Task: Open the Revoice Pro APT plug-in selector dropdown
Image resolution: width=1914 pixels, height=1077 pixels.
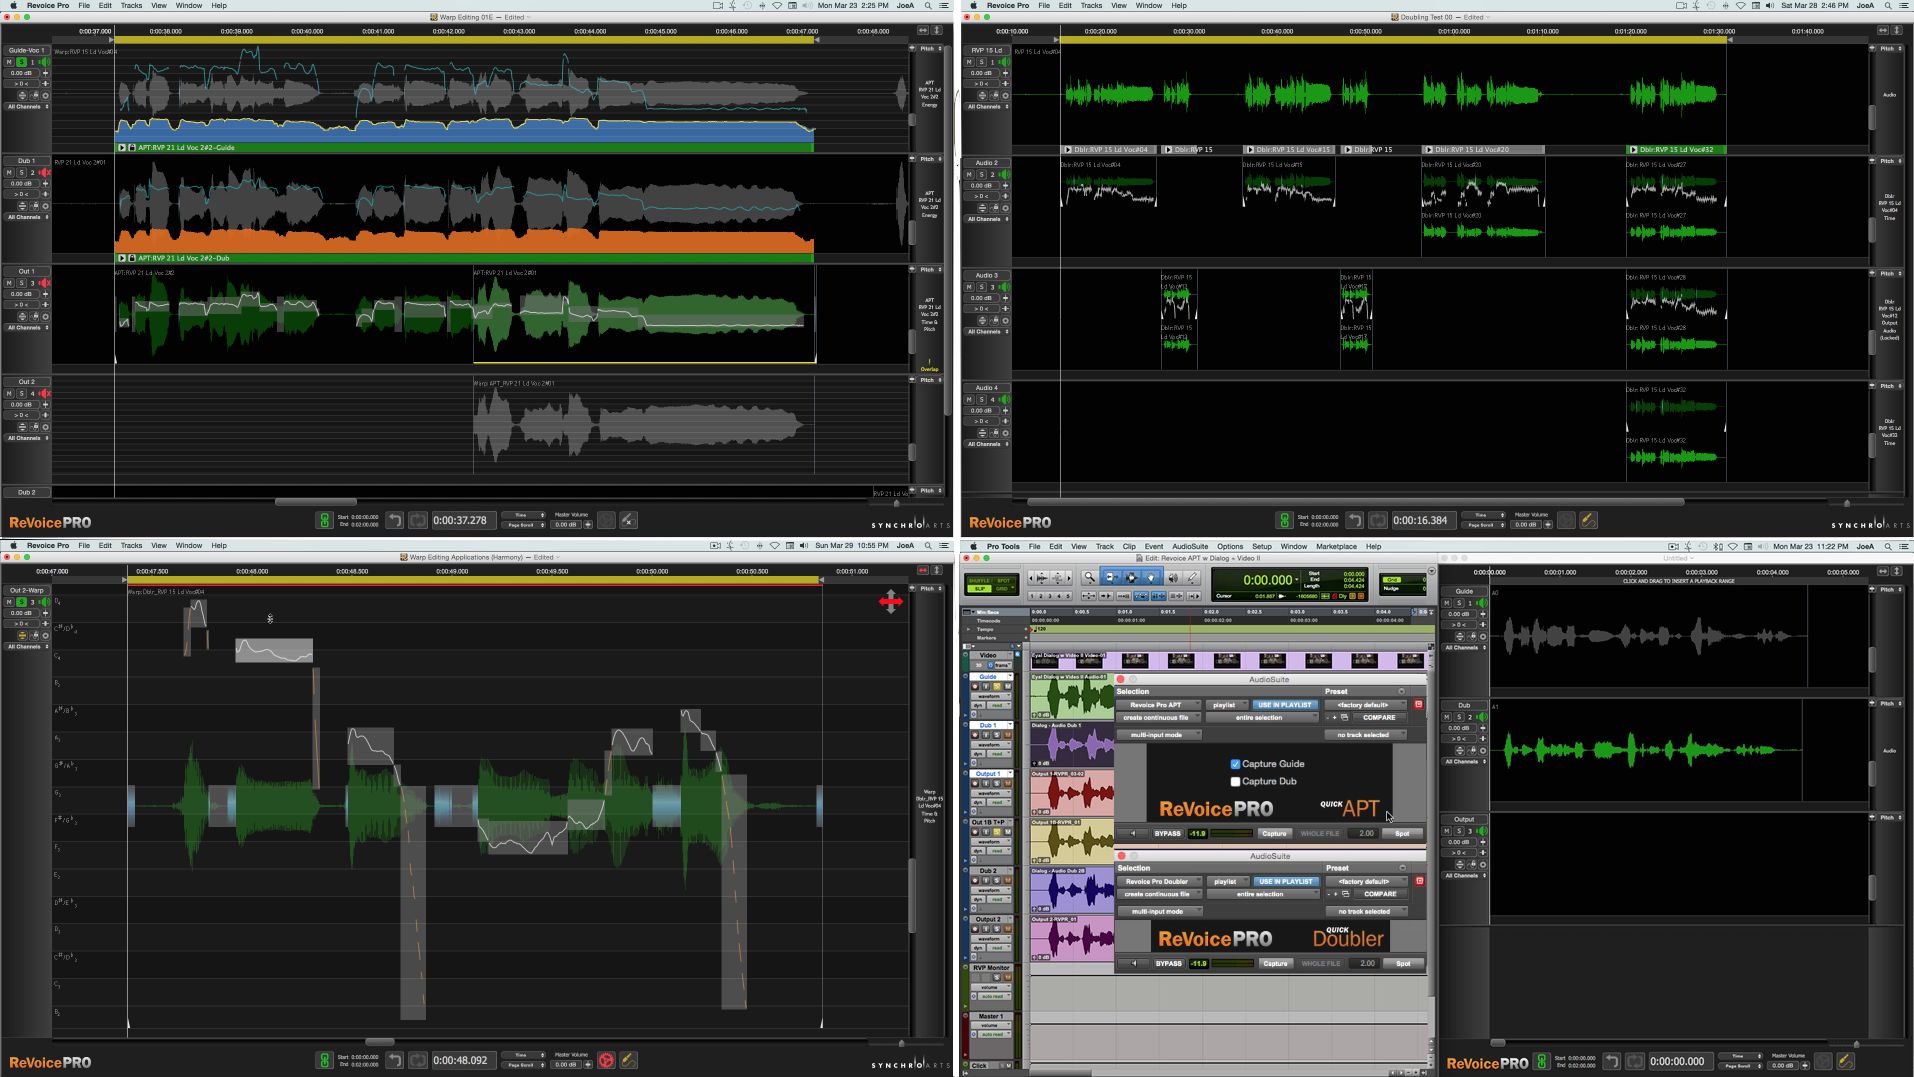Action: click(x=1158, y=705)
